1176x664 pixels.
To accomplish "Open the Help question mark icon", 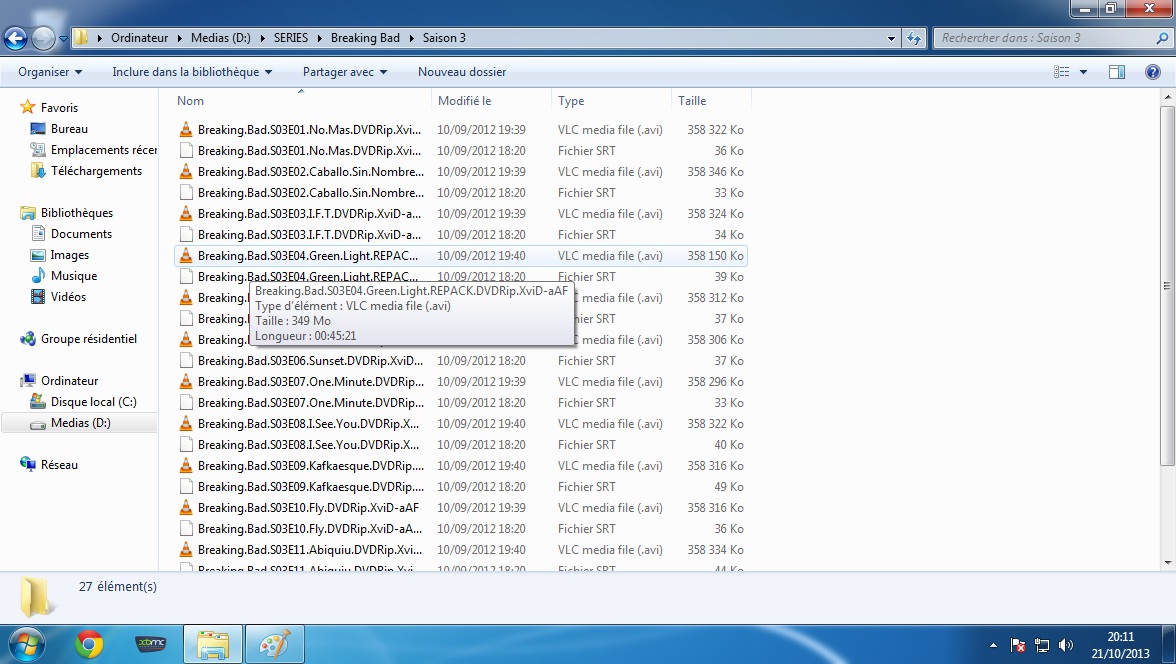I will [1153, 72].
